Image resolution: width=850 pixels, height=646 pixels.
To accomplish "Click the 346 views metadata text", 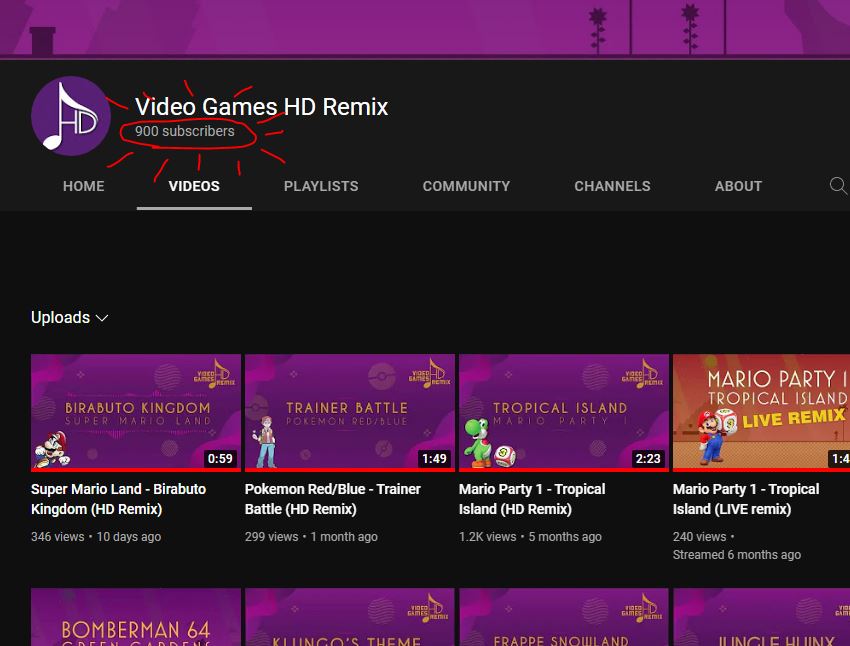I will pyautogui.click(x=57, y=537).
